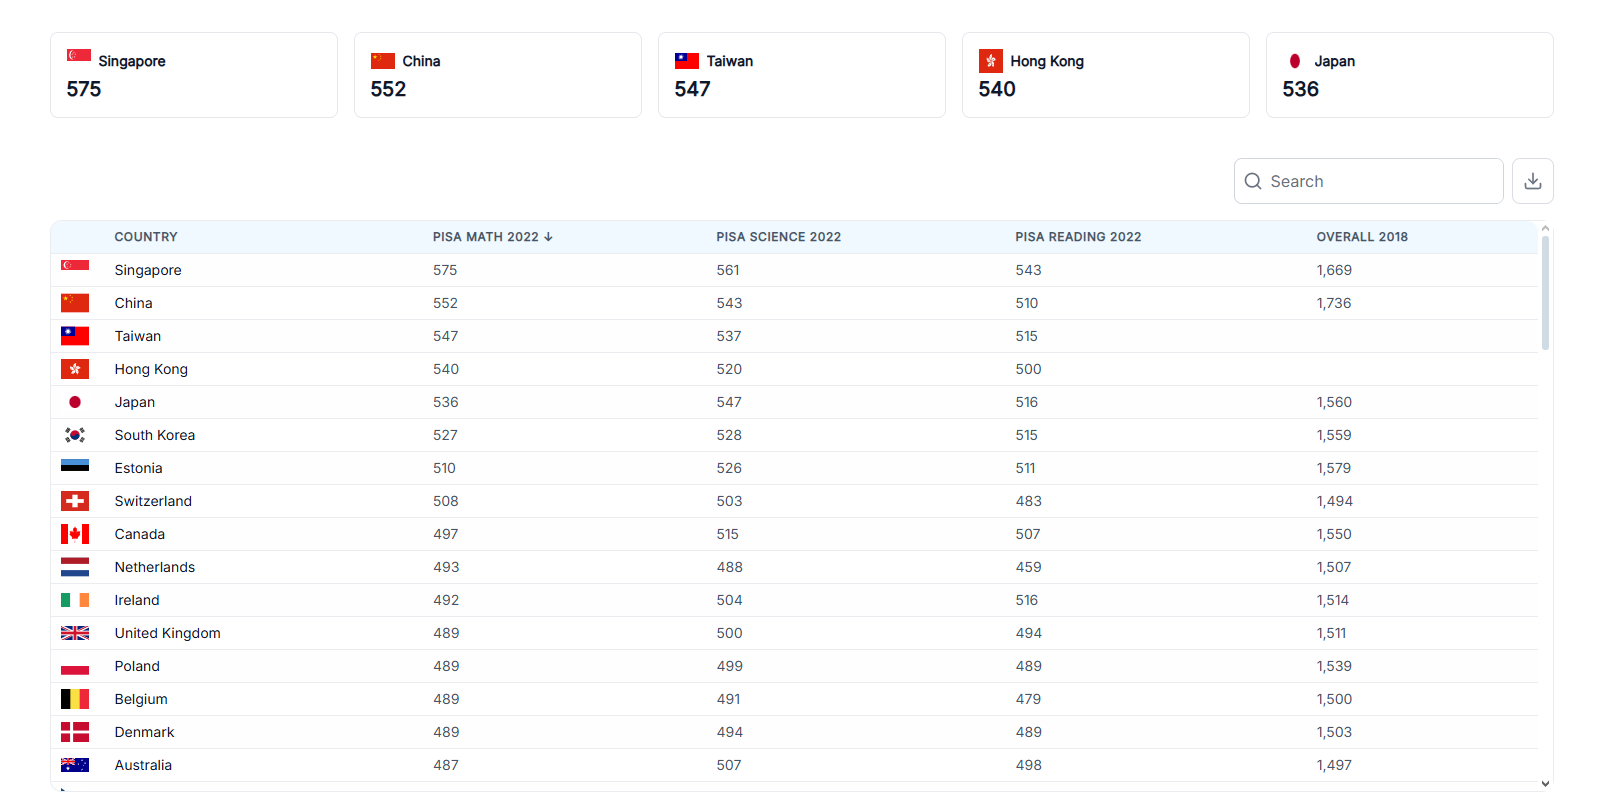Click Hong Kong flag in top card

click(991, 61)
